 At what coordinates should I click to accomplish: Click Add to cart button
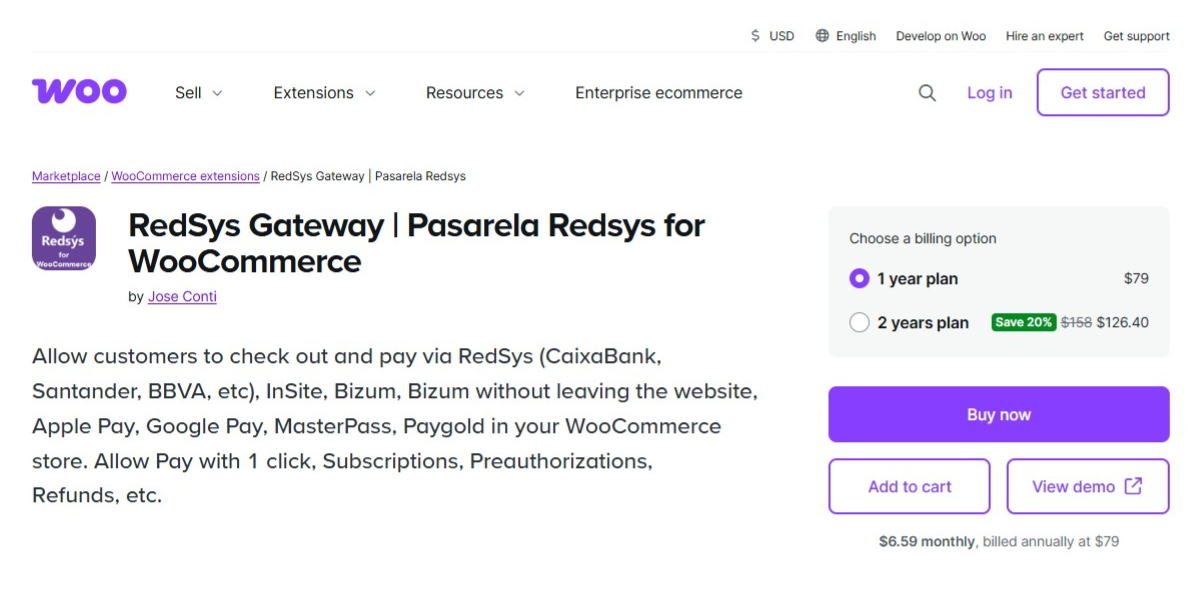(909, 486)
